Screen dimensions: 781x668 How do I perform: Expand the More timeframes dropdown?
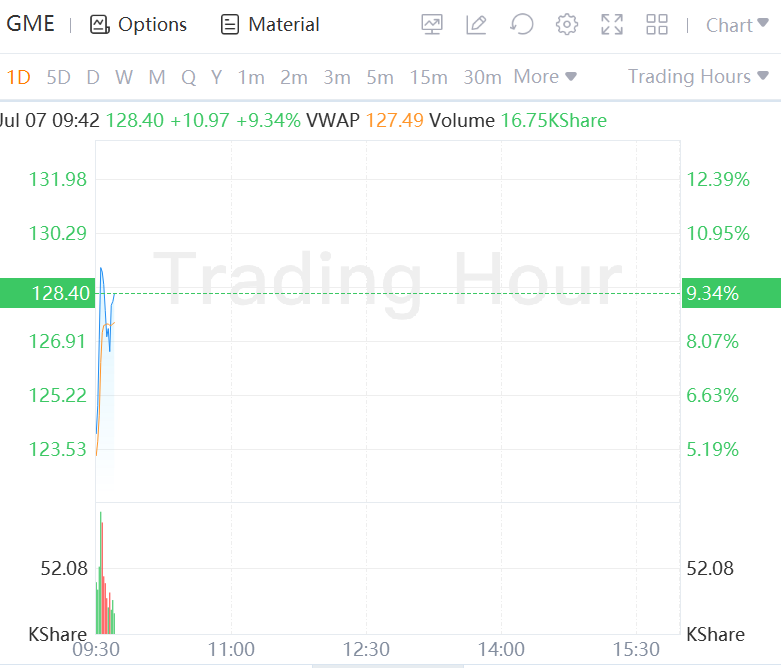coord(545,77)
